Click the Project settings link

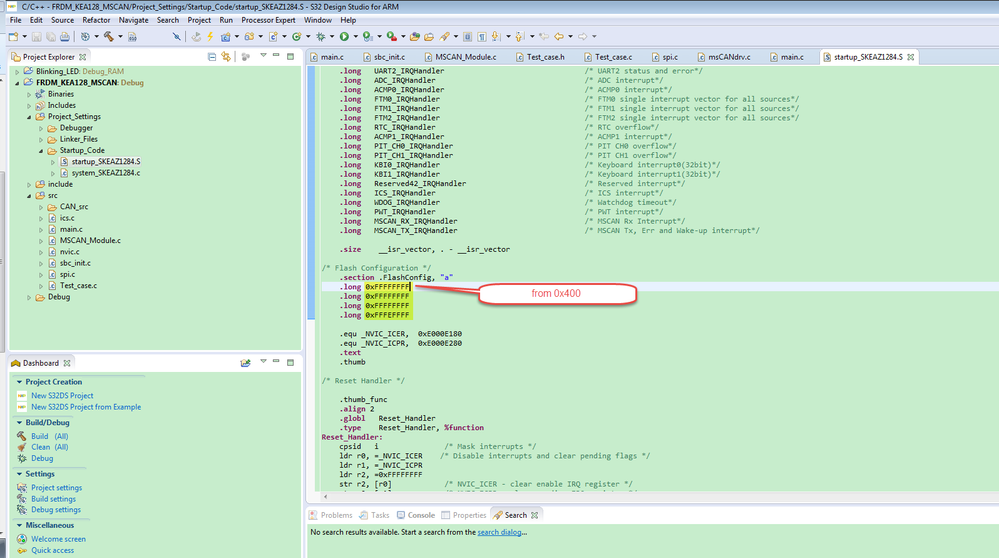click(57, 488)
